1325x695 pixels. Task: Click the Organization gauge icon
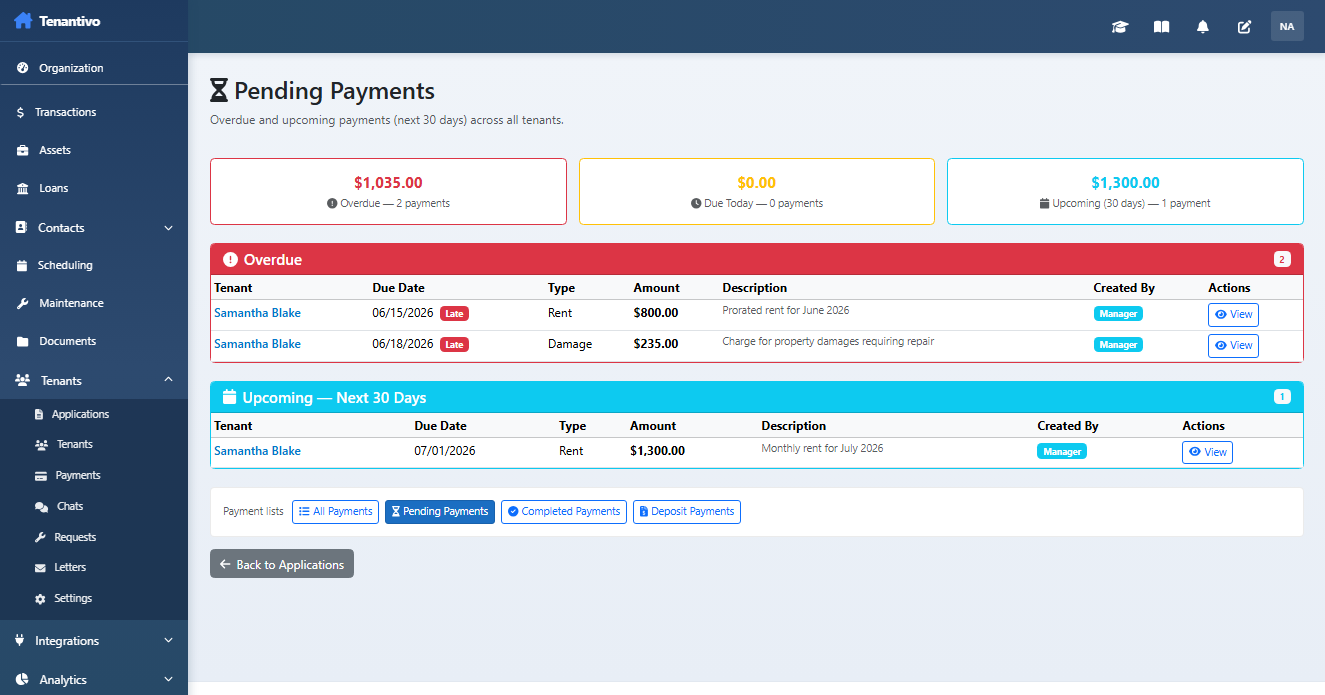coord(22,68)
